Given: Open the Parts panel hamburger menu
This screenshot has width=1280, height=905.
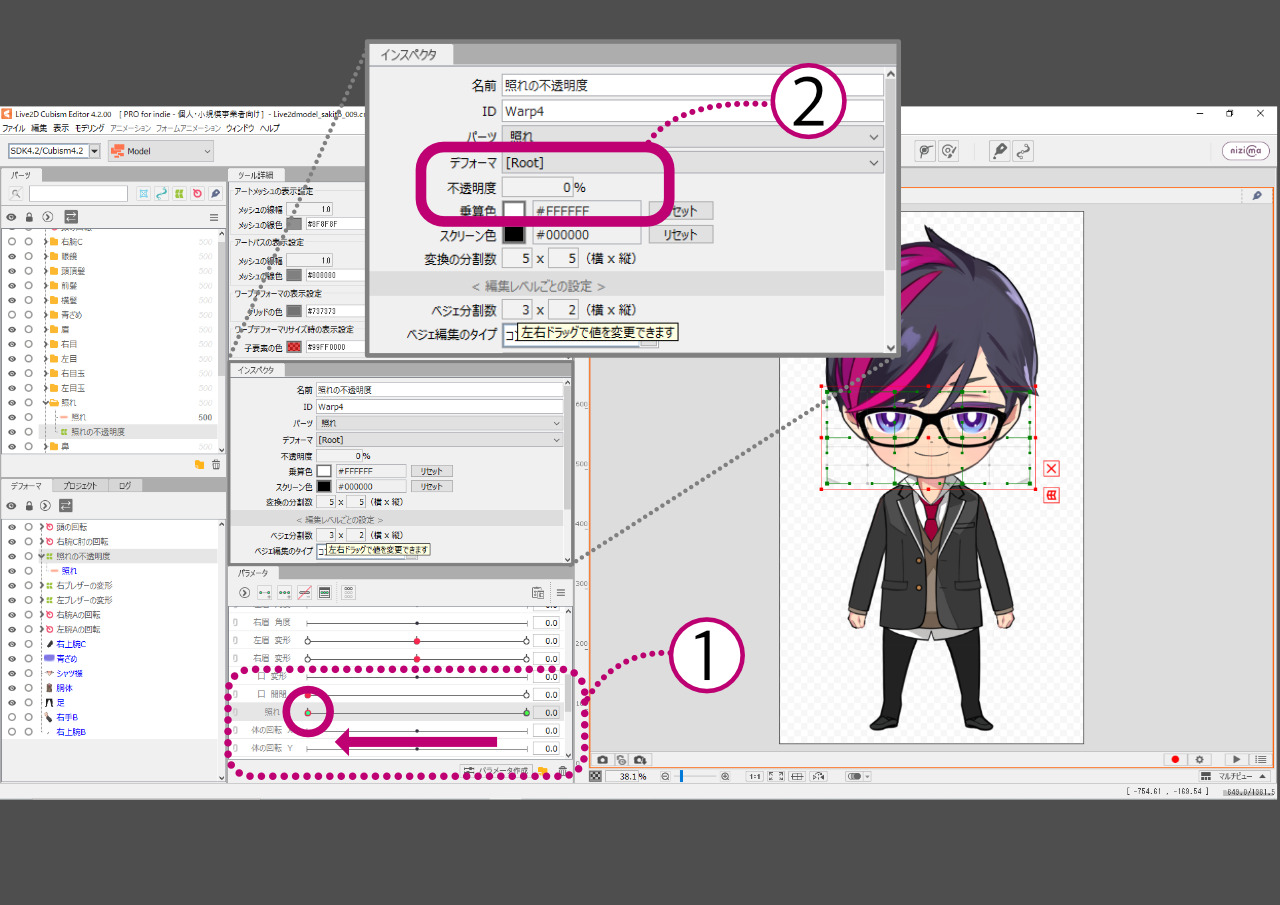Looking at the screenshot, I should pyautogui.click(x=213, y=217).
